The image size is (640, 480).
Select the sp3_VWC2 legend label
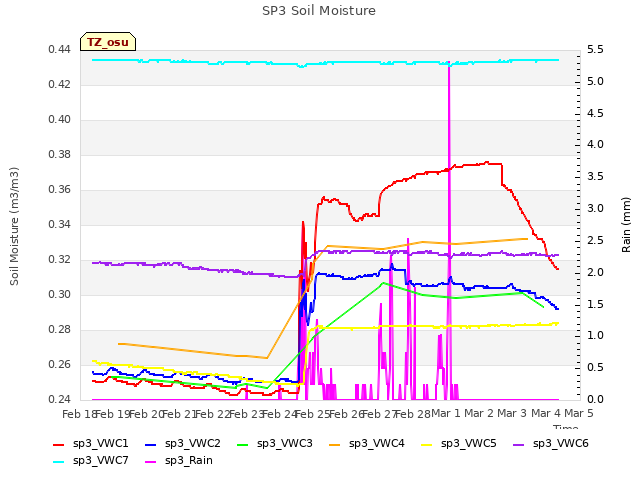(193, 444)
